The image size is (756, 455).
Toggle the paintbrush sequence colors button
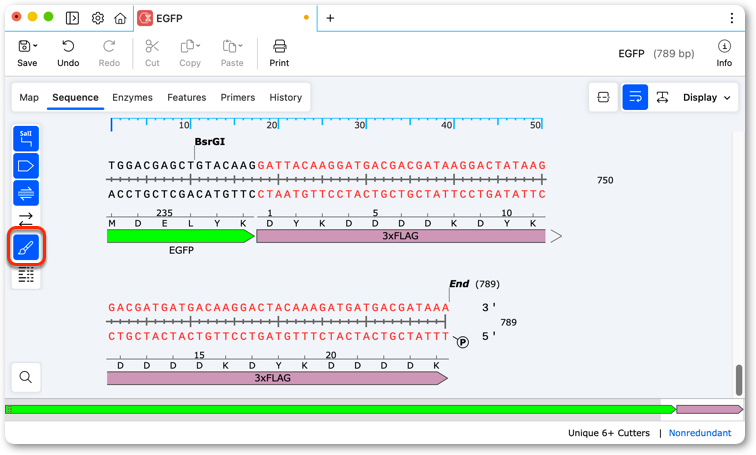26,247
